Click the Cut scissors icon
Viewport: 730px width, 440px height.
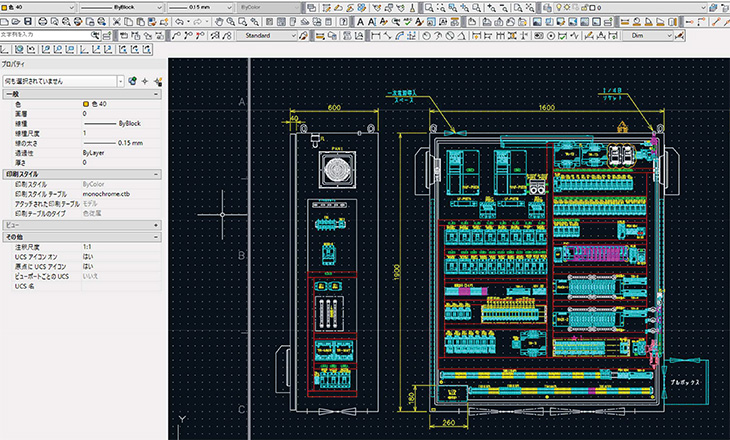pyautogui.click(x=116, y=21)
